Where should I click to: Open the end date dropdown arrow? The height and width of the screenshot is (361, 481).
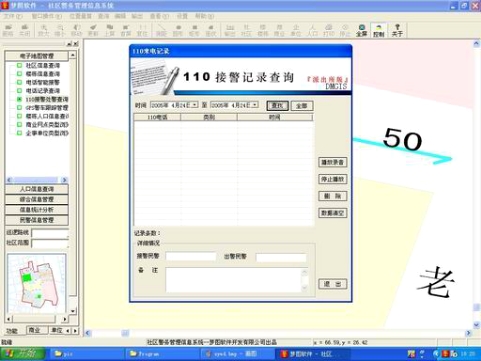coord(255,105)
